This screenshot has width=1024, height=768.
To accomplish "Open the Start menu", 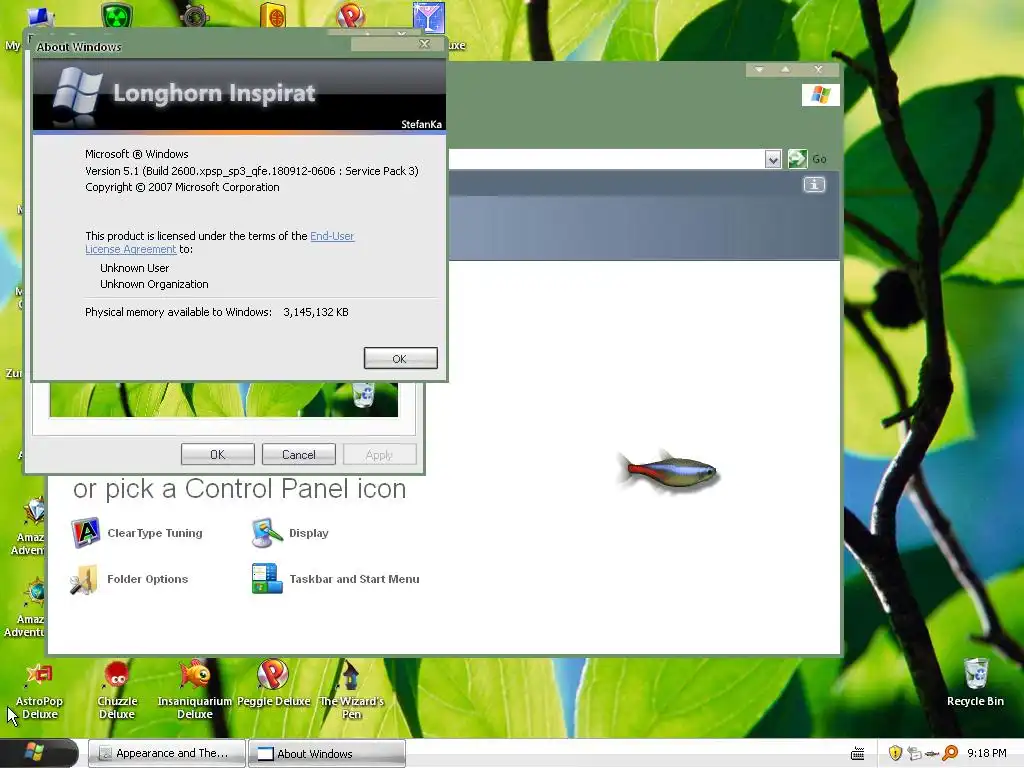I will (38, 753).
